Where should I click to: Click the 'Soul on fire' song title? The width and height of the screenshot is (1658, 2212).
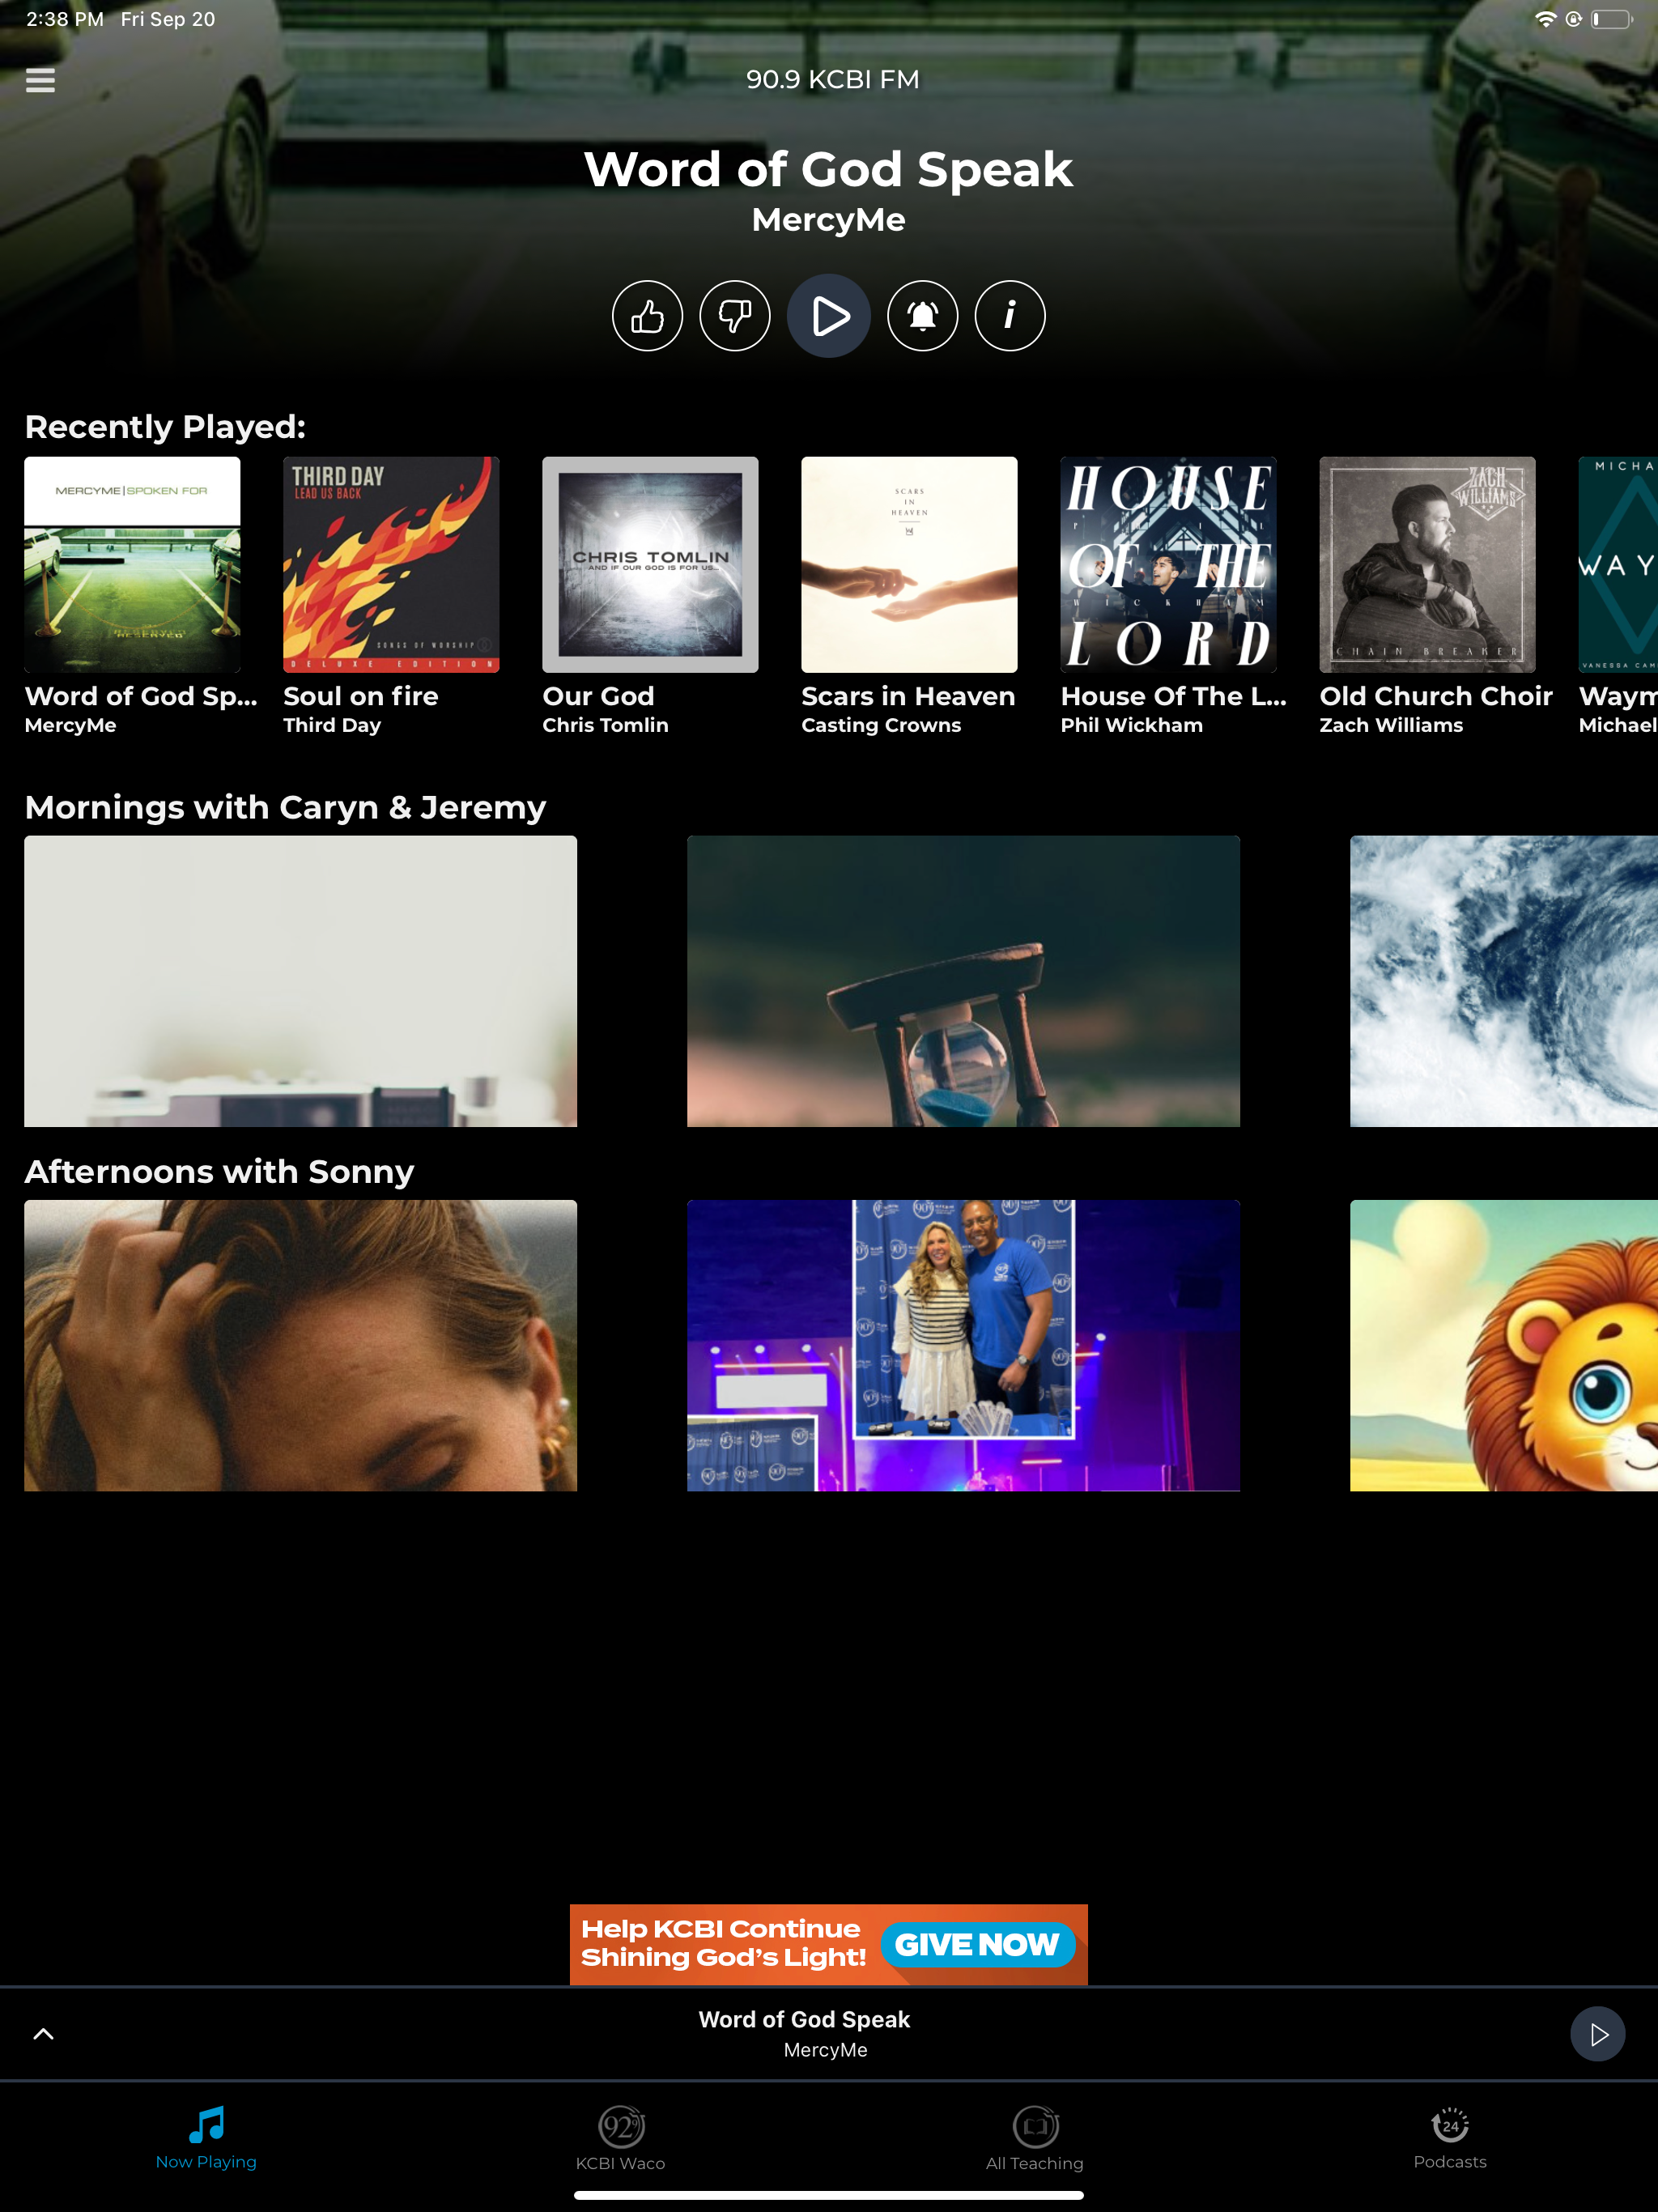pos(361,696)
